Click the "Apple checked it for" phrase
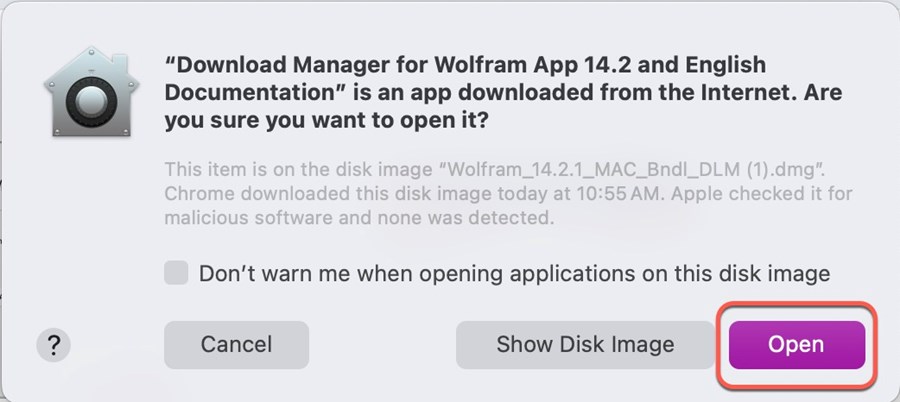Screen dimensions: 900x402 (762, 194)
